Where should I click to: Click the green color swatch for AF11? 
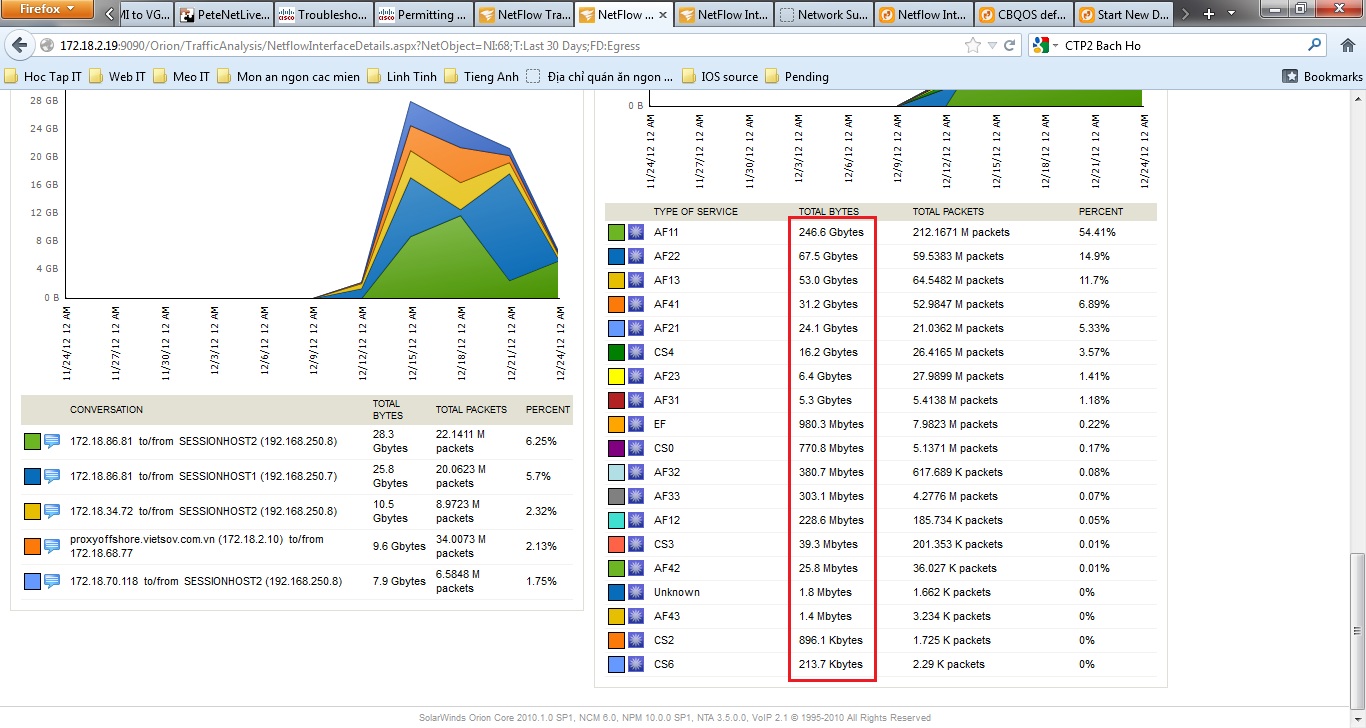(x=616, y=232)
